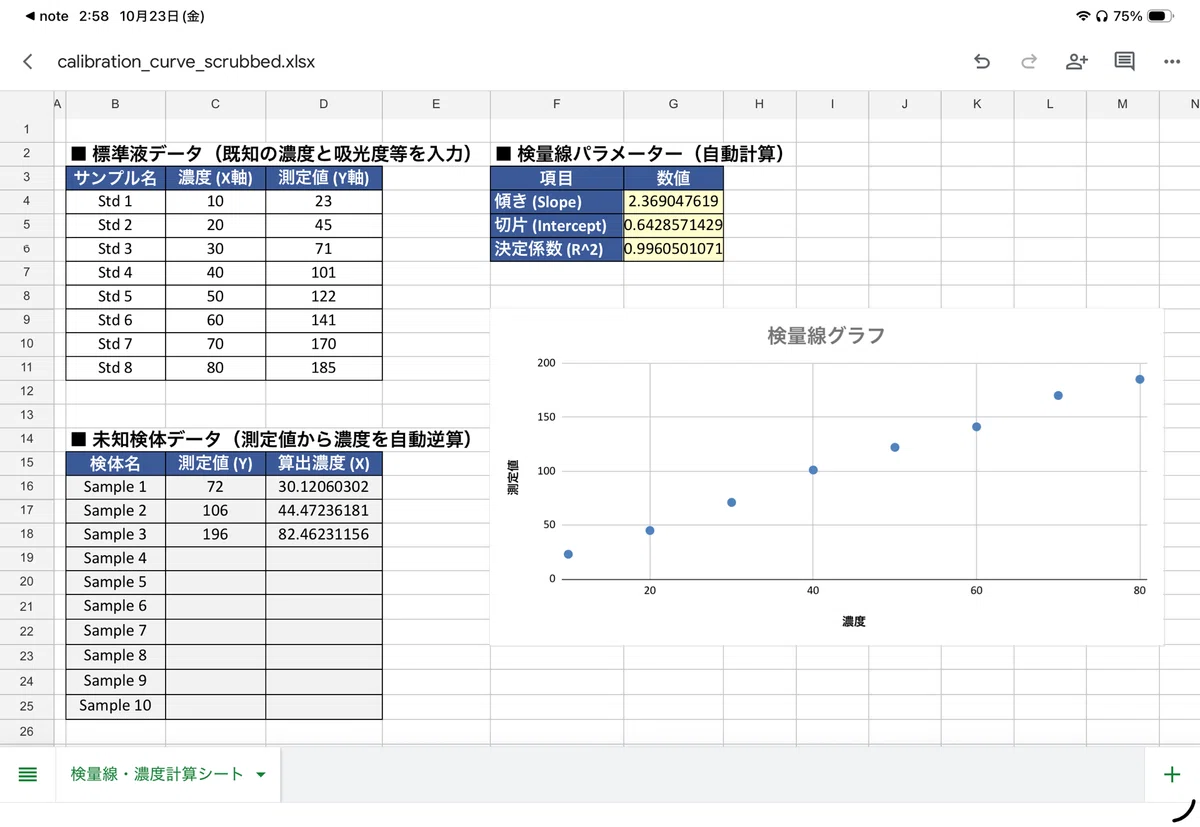Viewport: 1200px width, 827px height.
Task: Select the Std 4 measured value 101
Action: [x=324, y=272]
